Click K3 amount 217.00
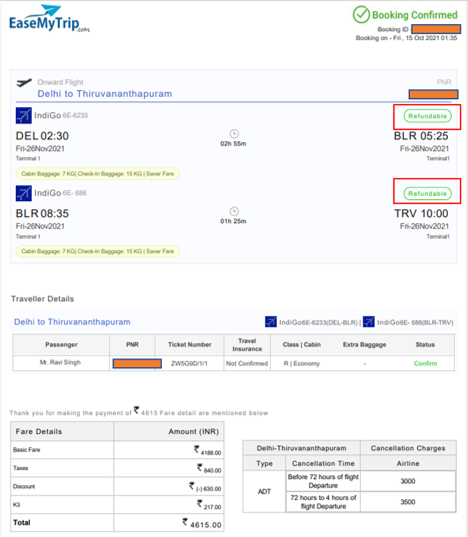This screenshot has height=537, width=468. click(x=209, y=505)
